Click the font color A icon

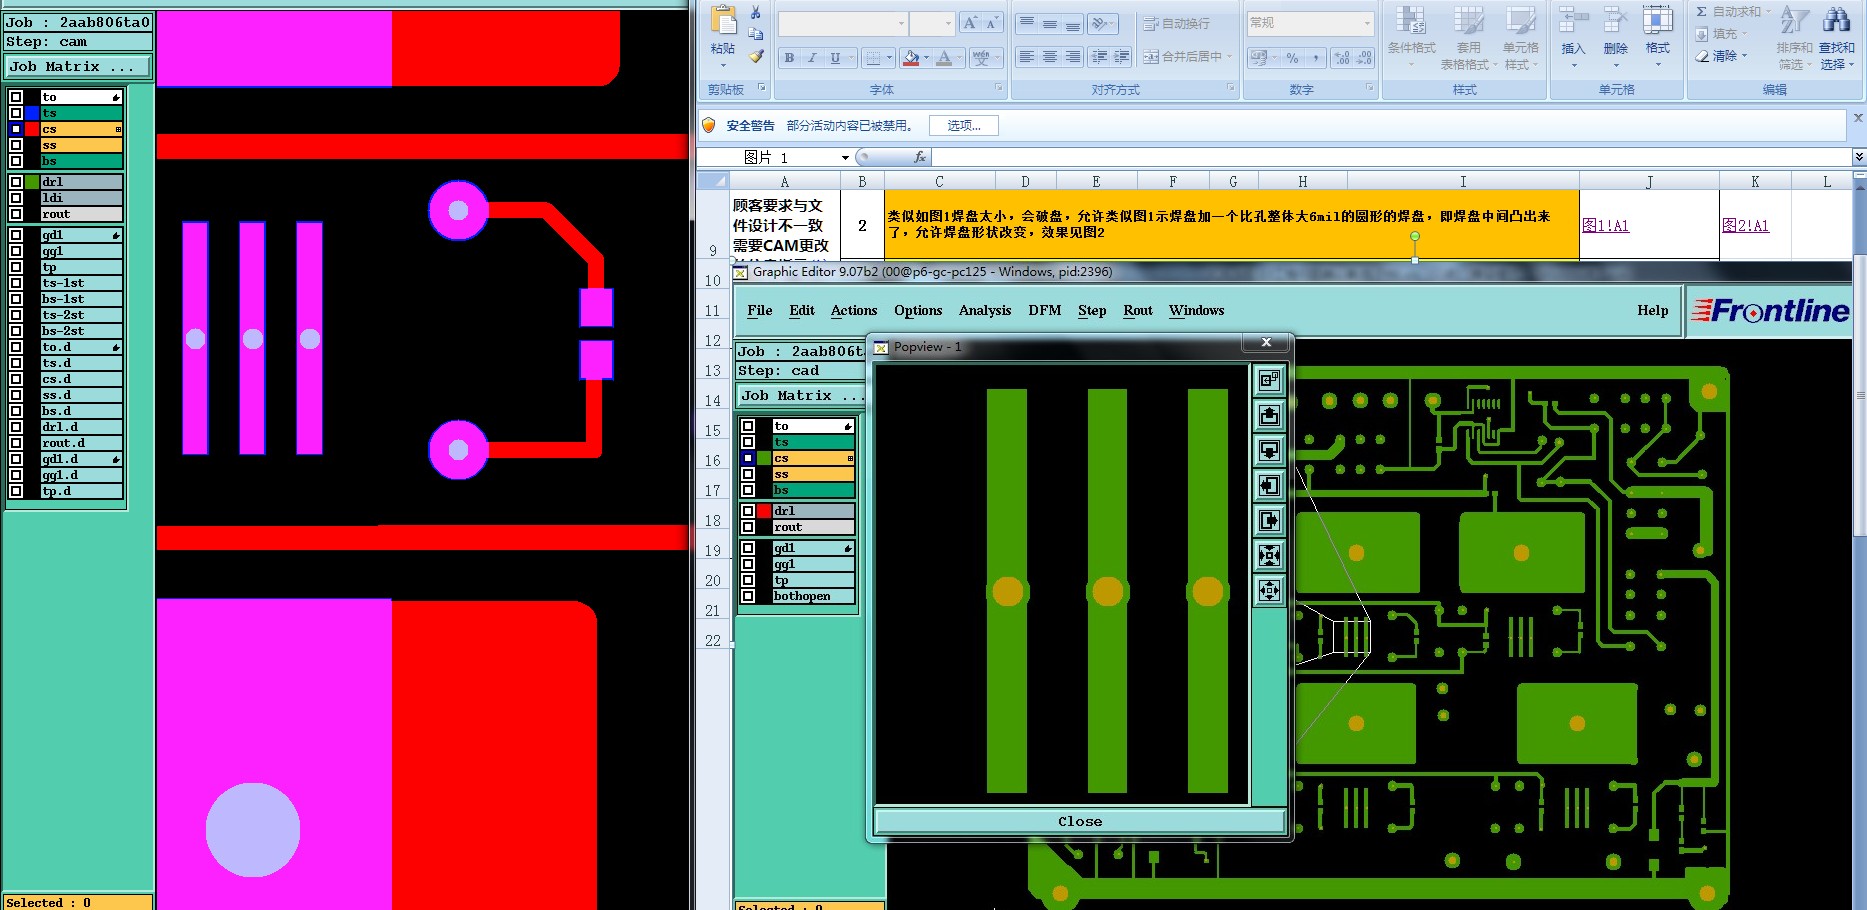[x=944, y=58]
